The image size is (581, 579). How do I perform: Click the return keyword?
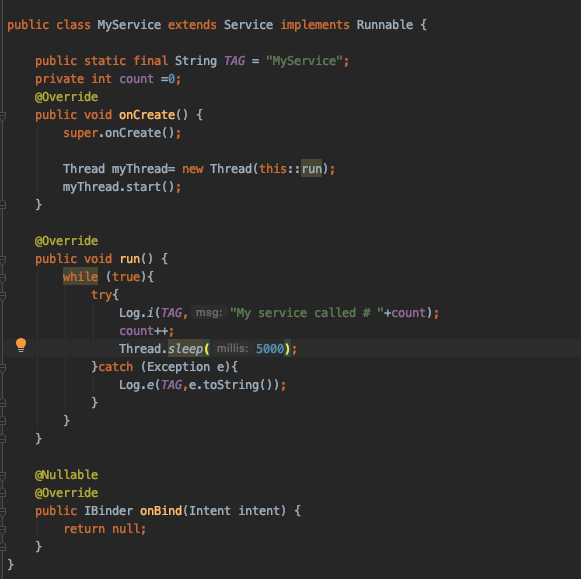pyautogui.click(x=84, y=529)
